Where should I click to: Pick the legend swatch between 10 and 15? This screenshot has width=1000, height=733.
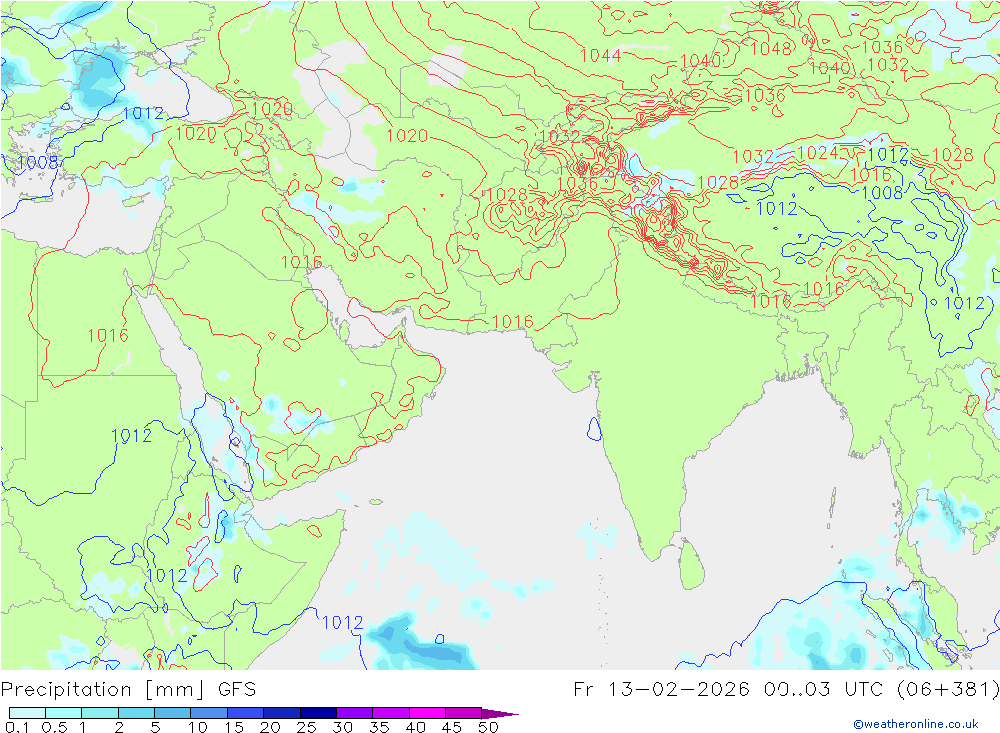coord(209,713)
